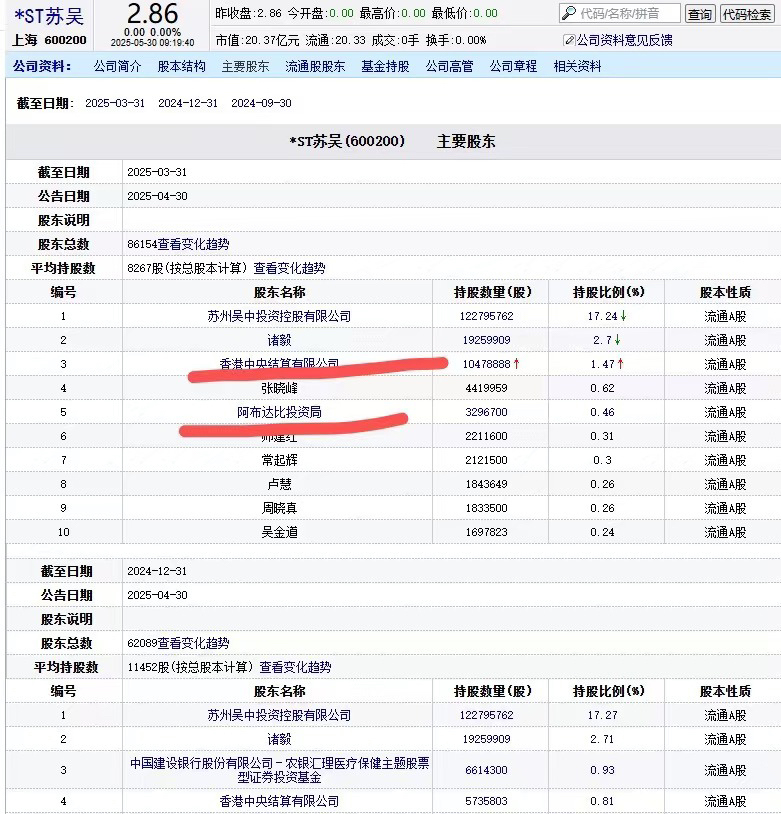This screenshot has height=814, width=781.
Task: Select holding count 122795762 with ratio 17.24
Action: [487, 316]
